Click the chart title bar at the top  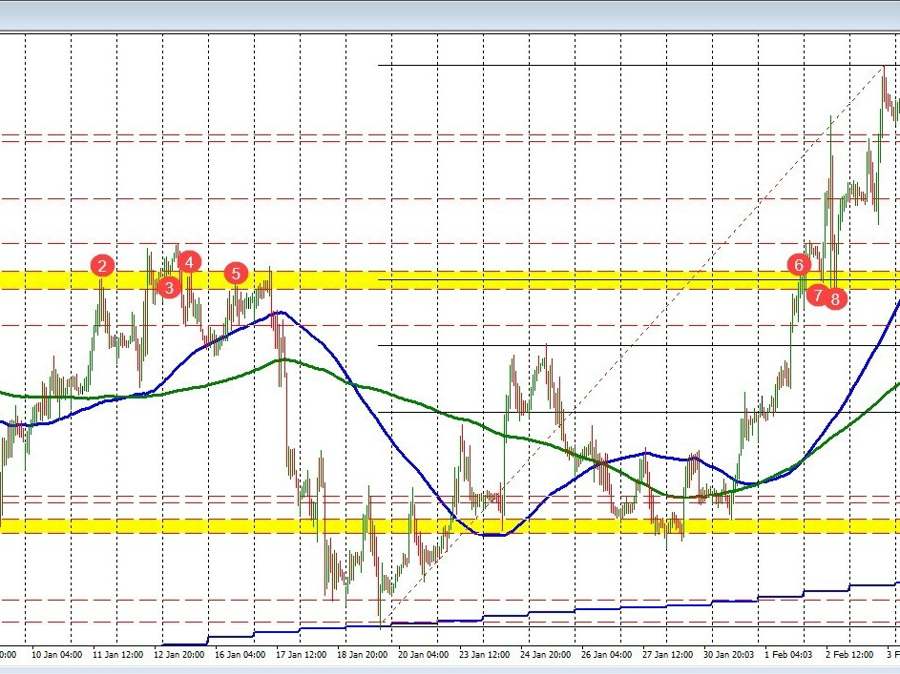[x=450, y=14]
